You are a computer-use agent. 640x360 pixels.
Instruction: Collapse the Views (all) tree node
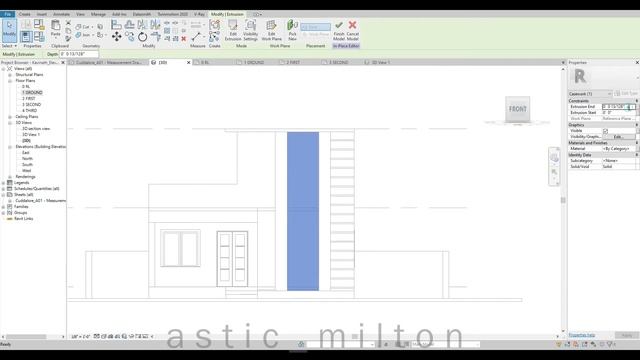click(x=4, y=69)
